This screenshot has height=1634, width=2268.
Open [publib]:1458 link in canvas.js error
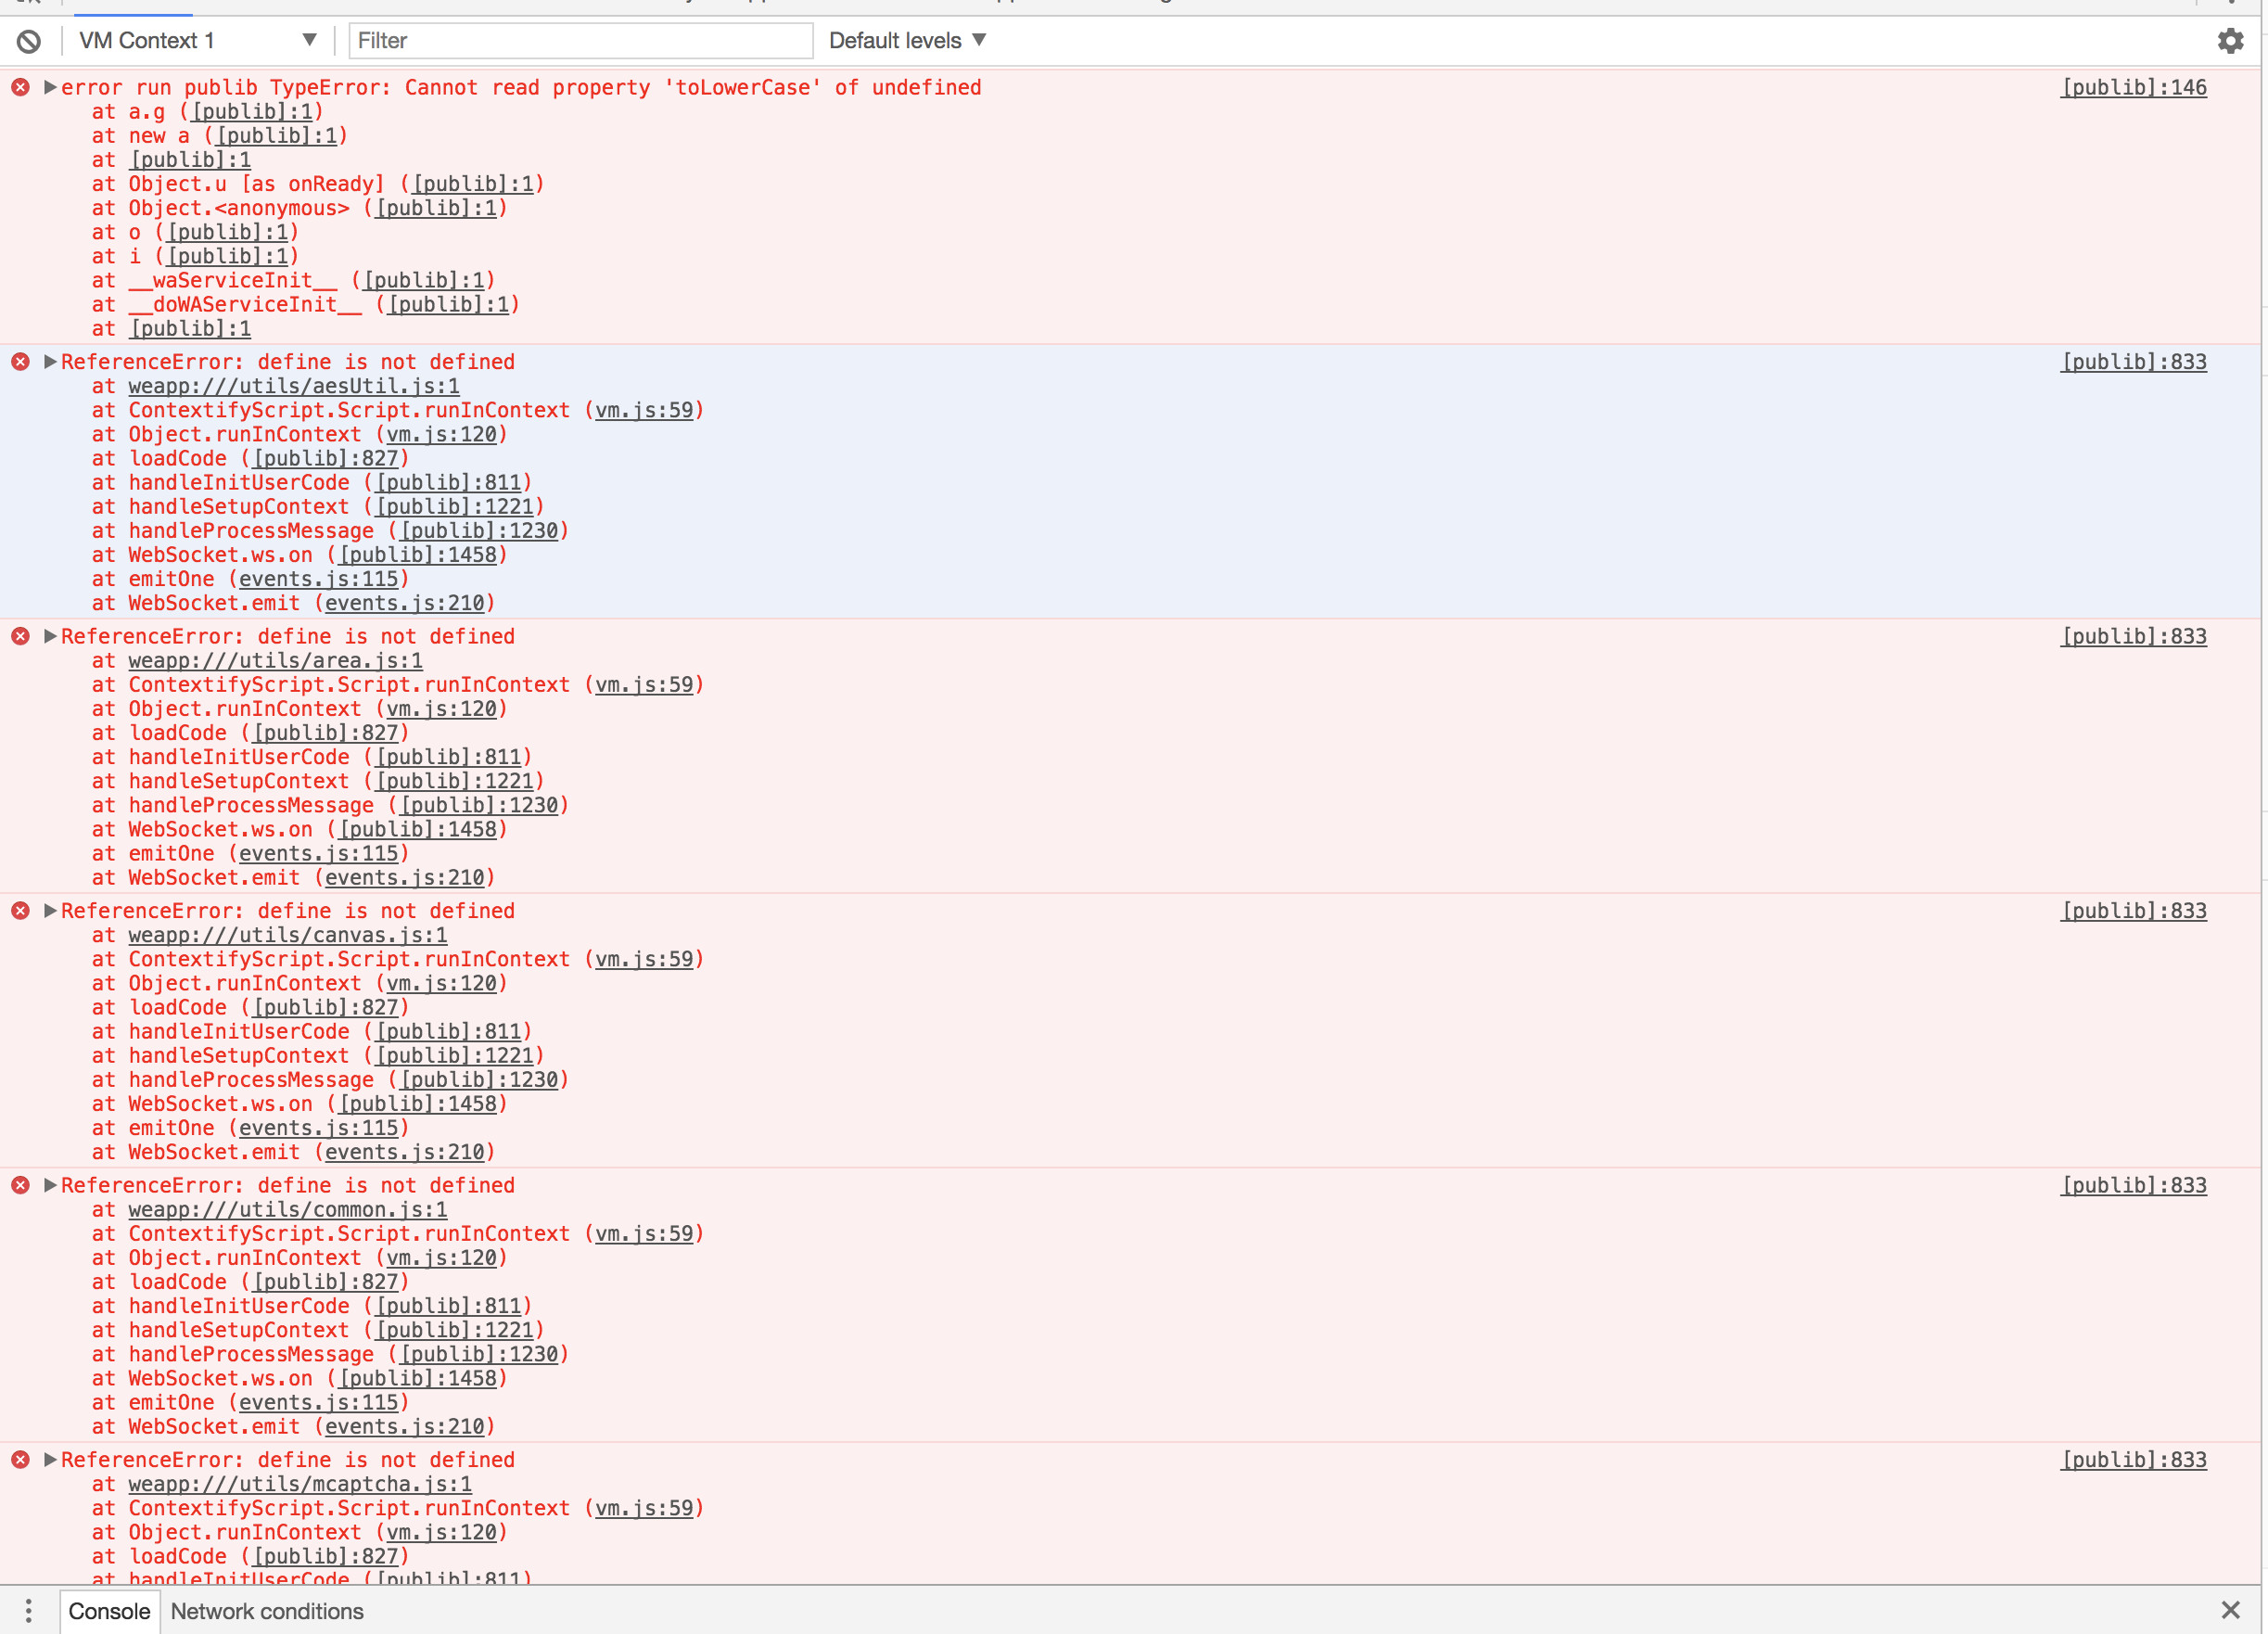pyautogui.click(x=418, y=1104)
